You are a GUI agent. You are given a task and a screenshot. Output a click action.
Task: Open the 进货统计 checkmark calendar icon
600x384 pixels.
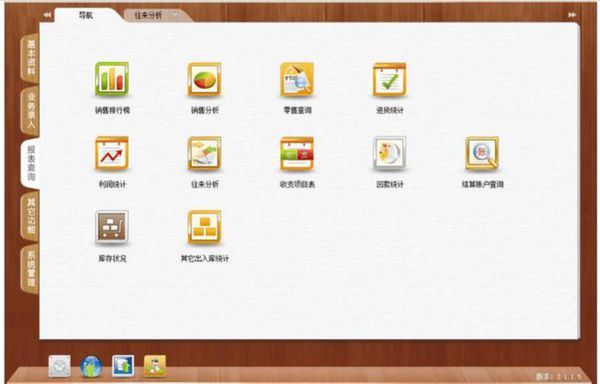pos(390,79)
